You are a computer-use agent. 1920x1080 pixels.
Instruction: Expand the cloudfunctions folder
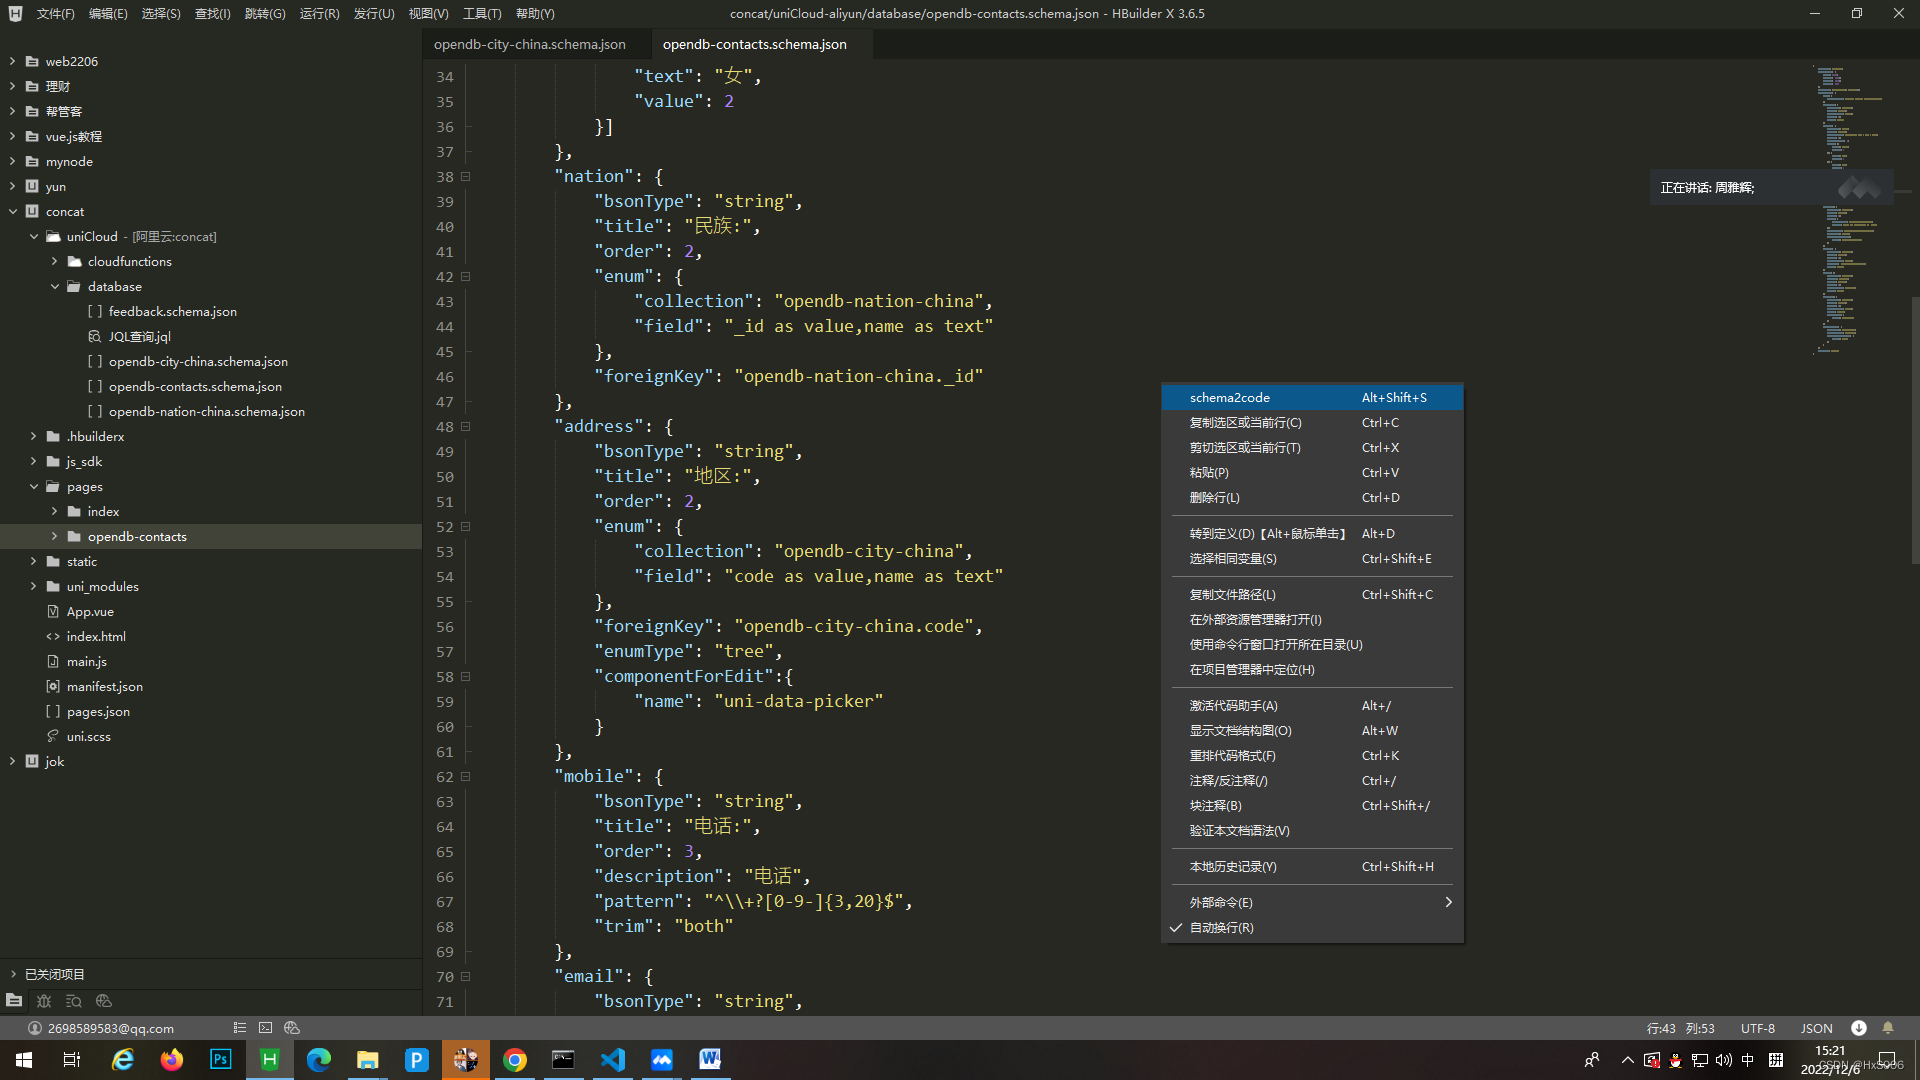55,262
